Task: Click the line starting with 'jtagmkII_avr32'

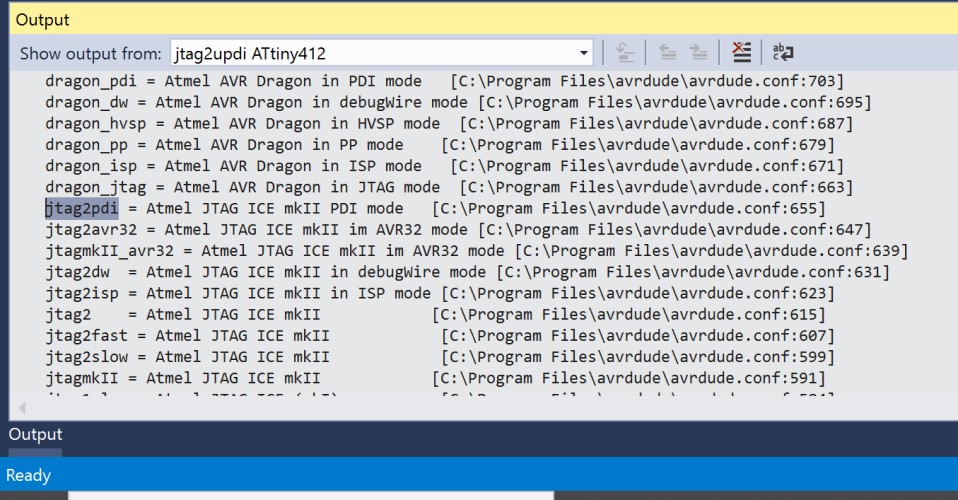Action: (x=477, y=251)
